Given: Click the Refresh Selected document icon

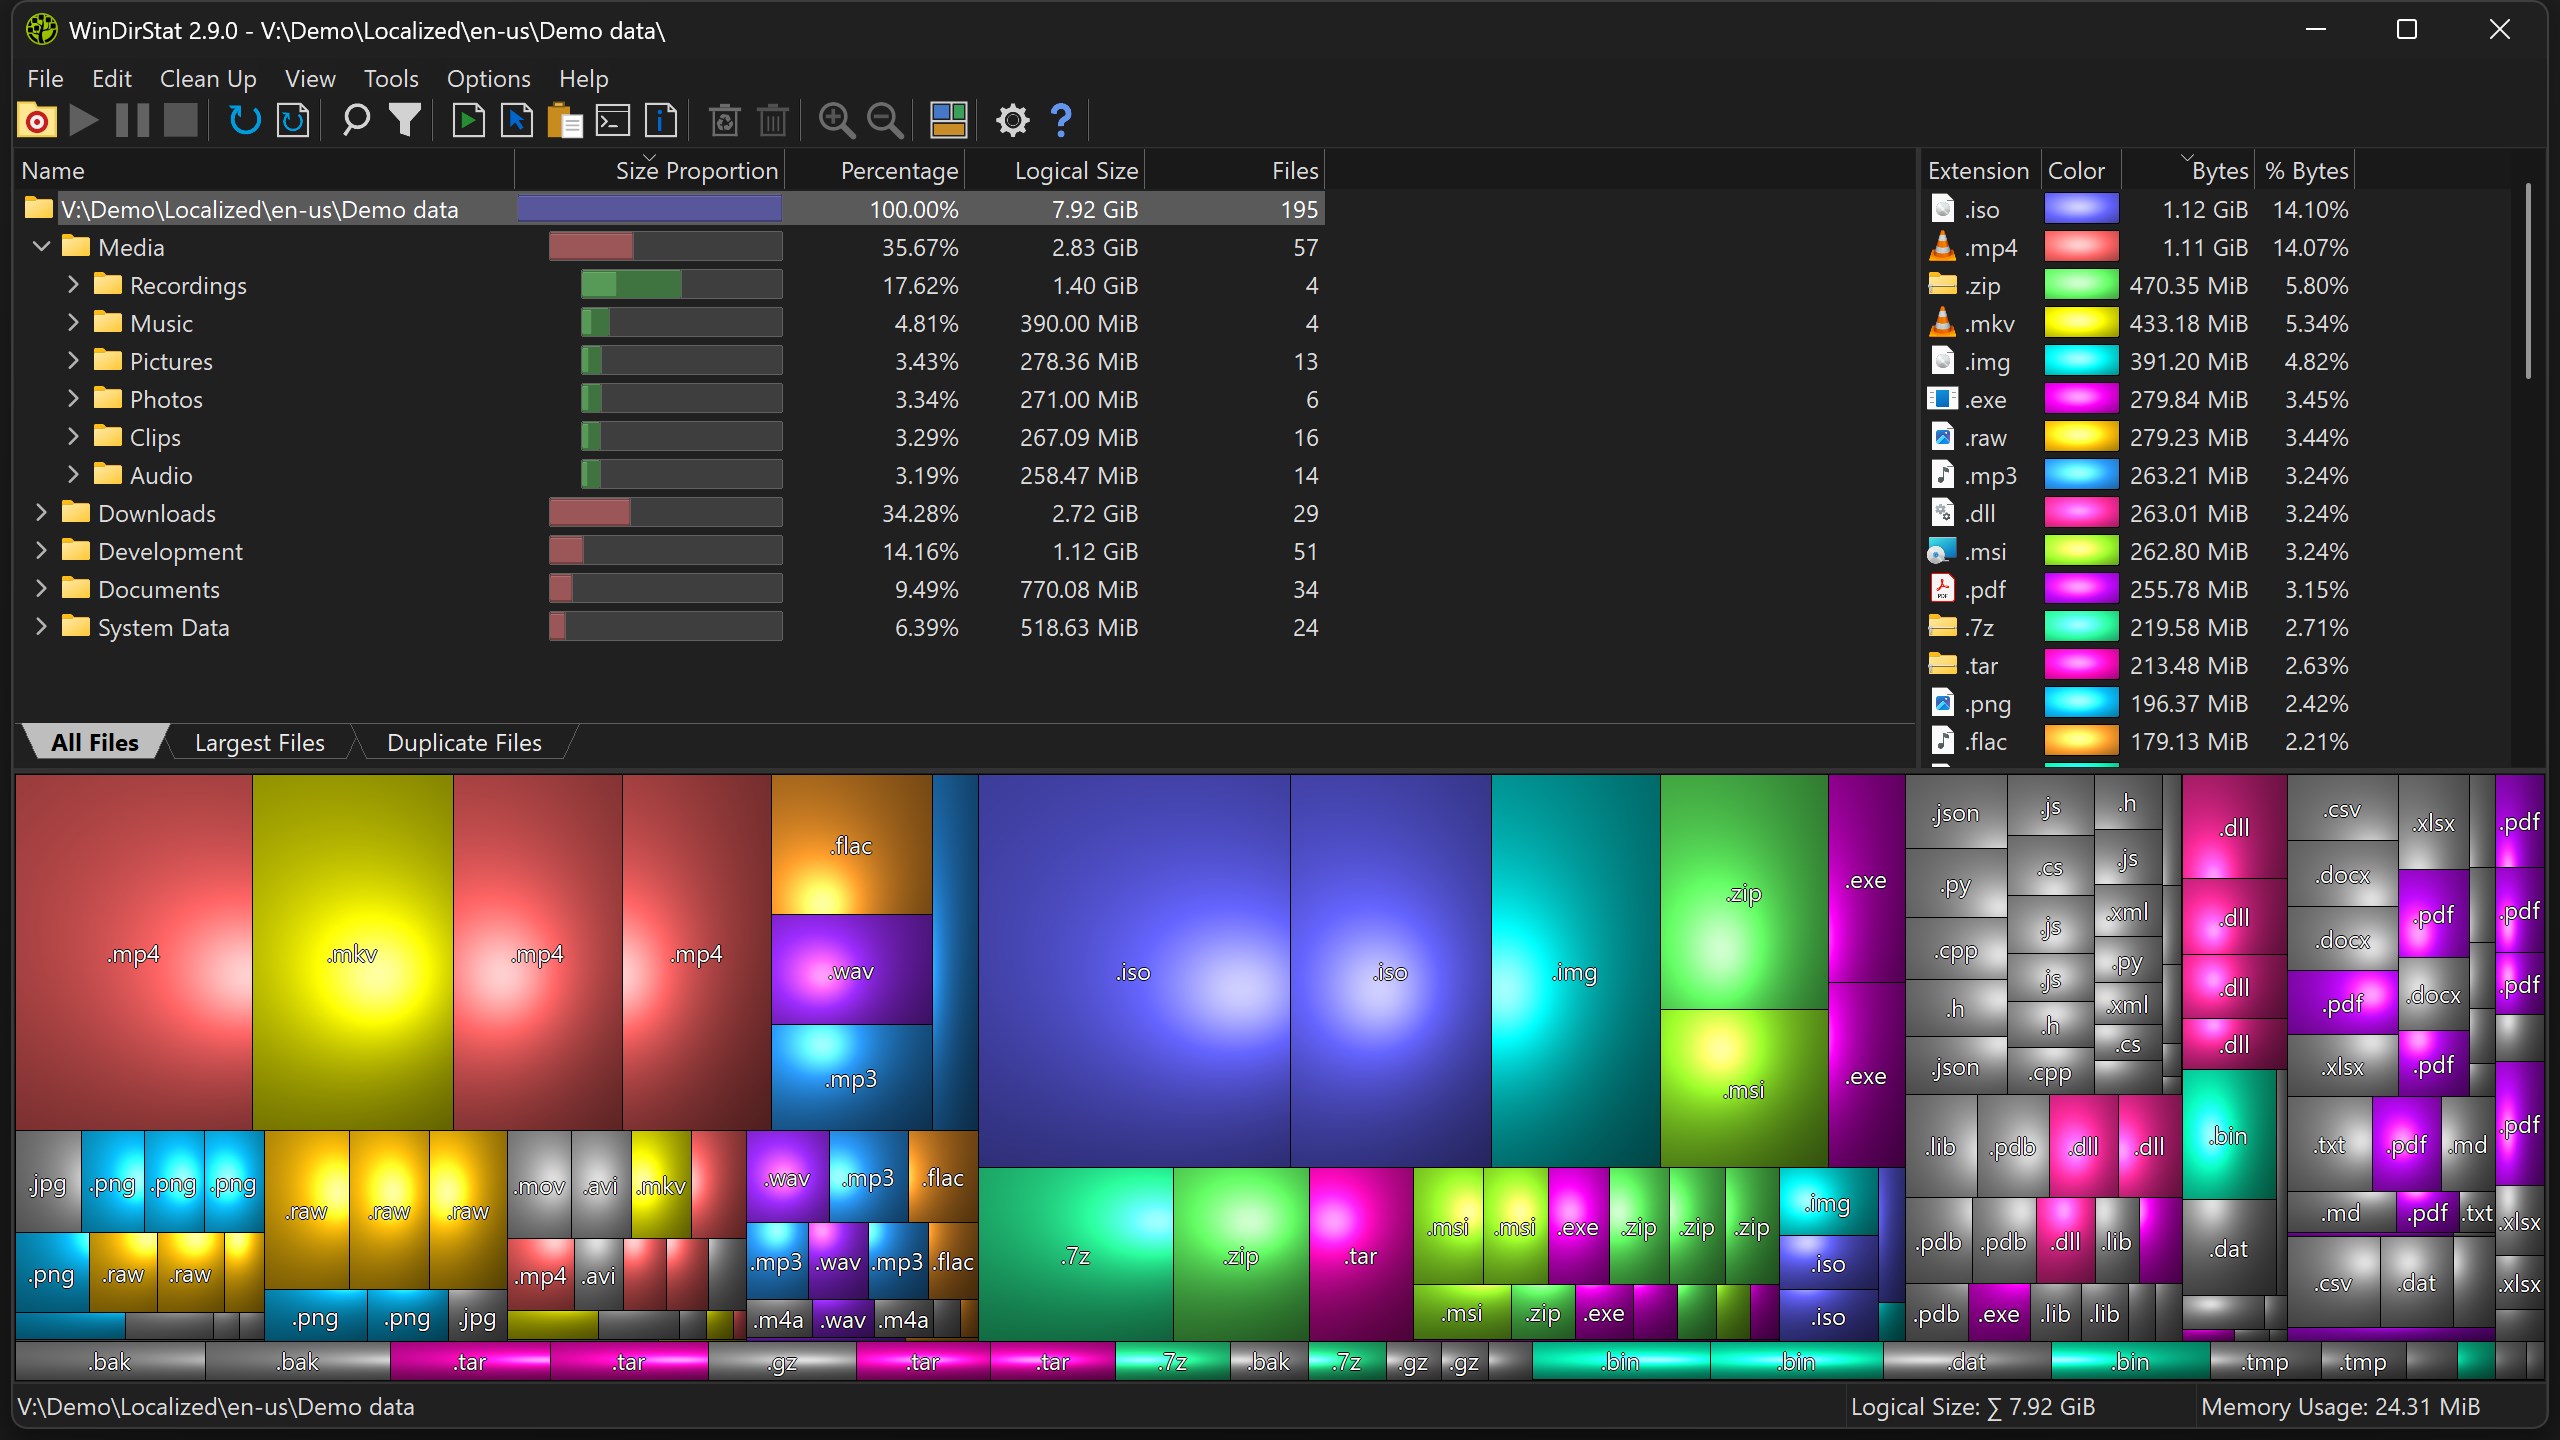Looking at the screenshot, I should [293, 121].
